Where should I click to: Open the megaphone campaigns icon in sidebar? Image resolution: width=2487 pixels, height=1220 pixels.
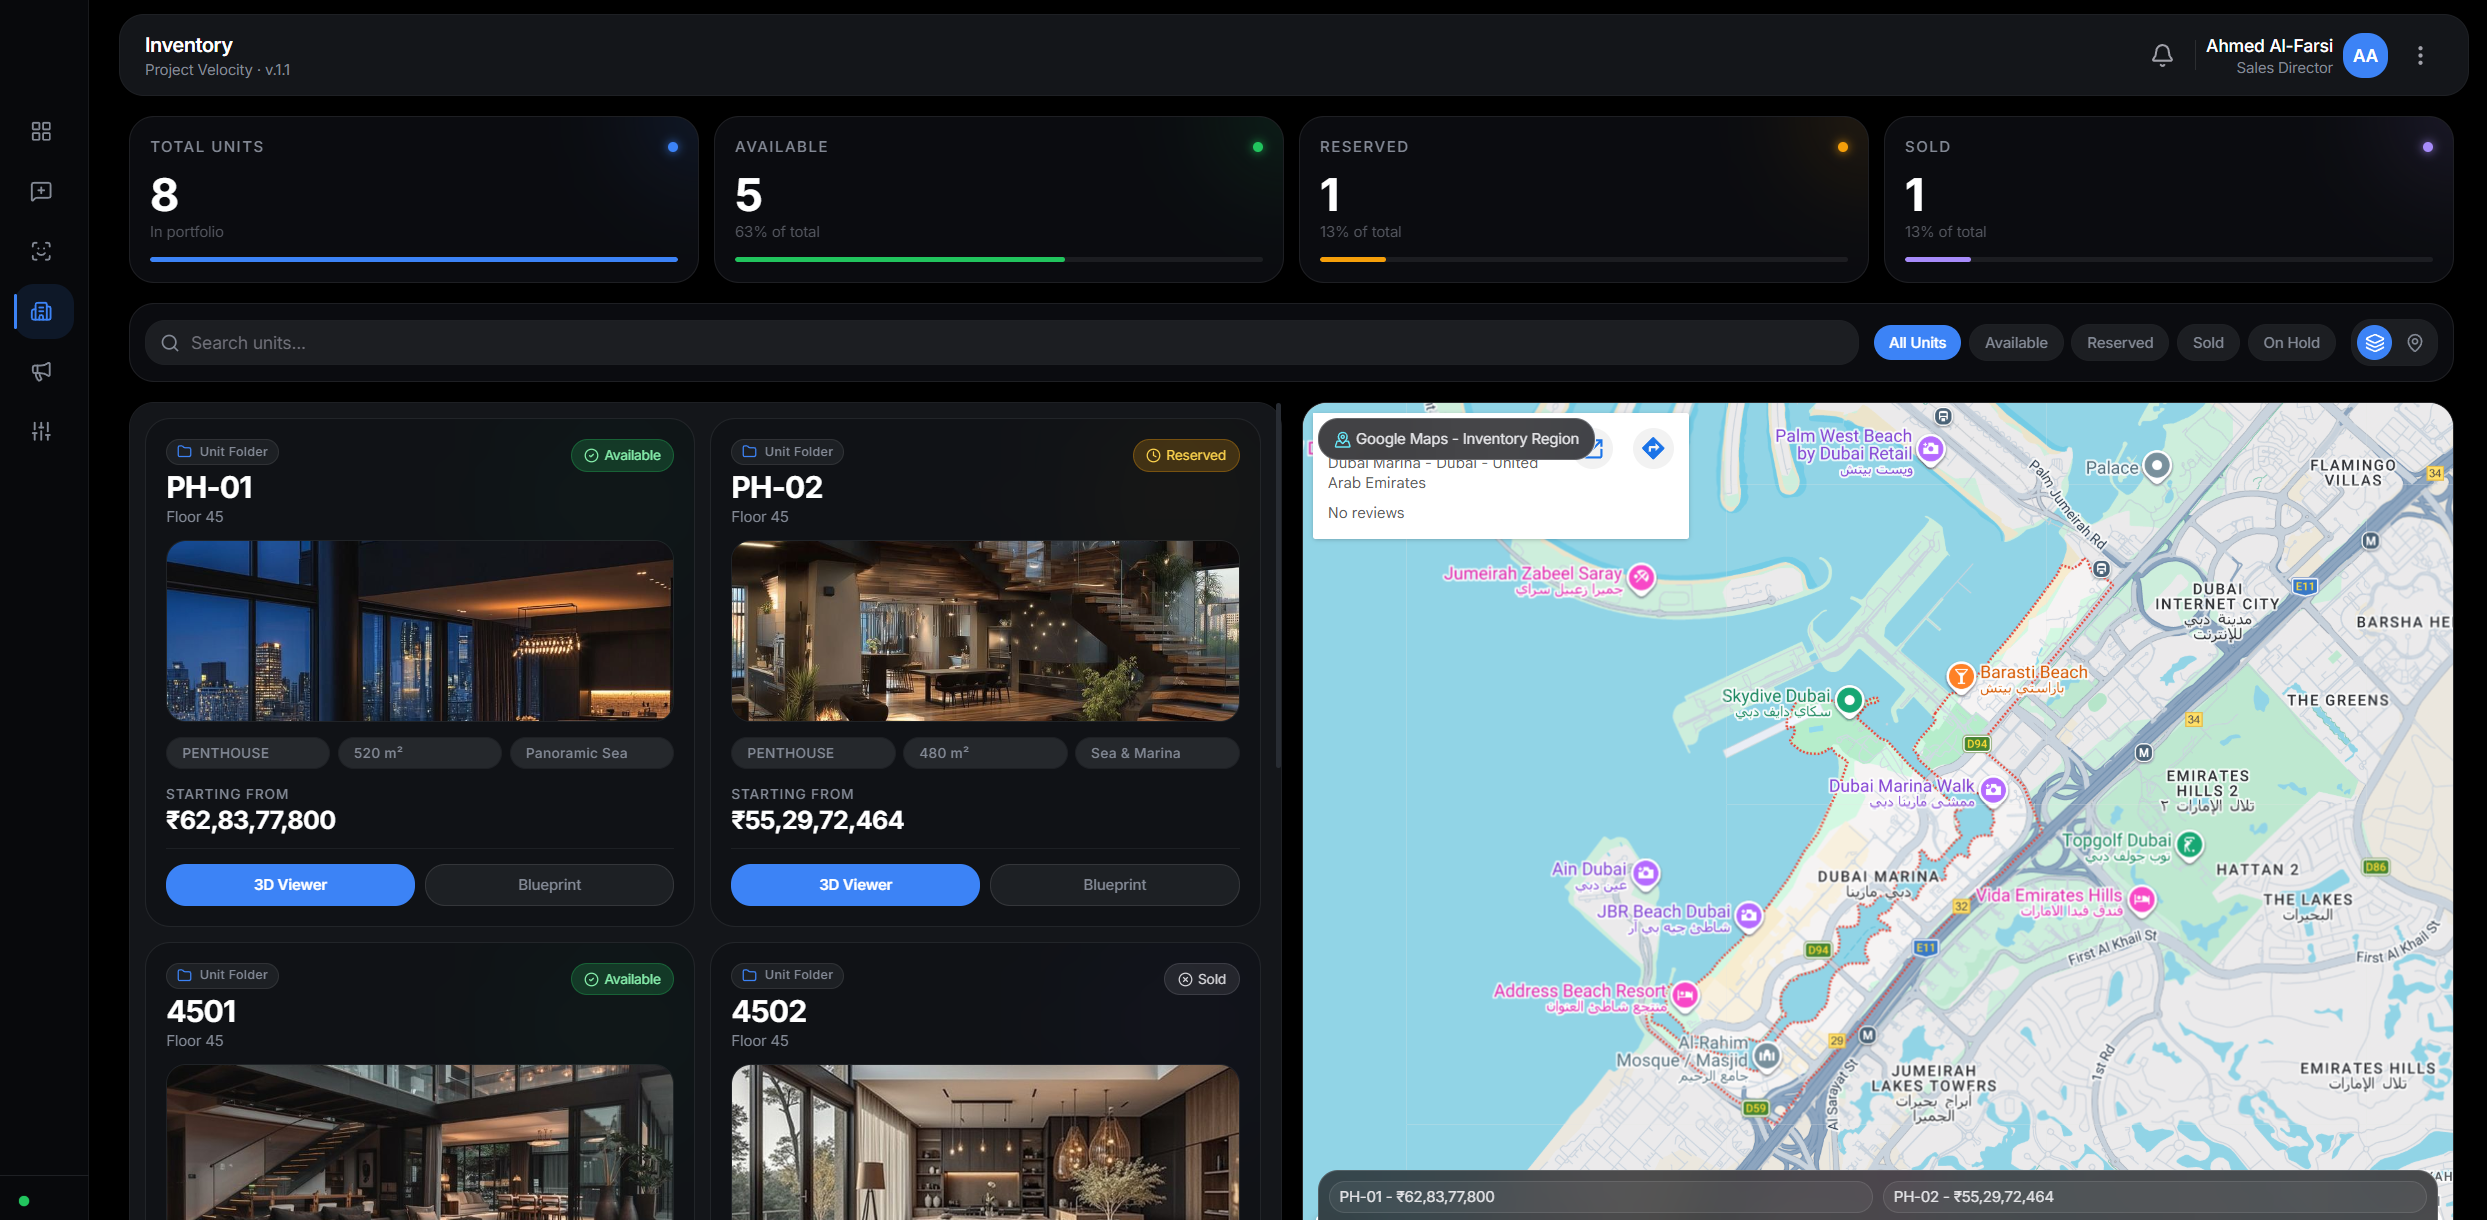click(x=41, y=371)
